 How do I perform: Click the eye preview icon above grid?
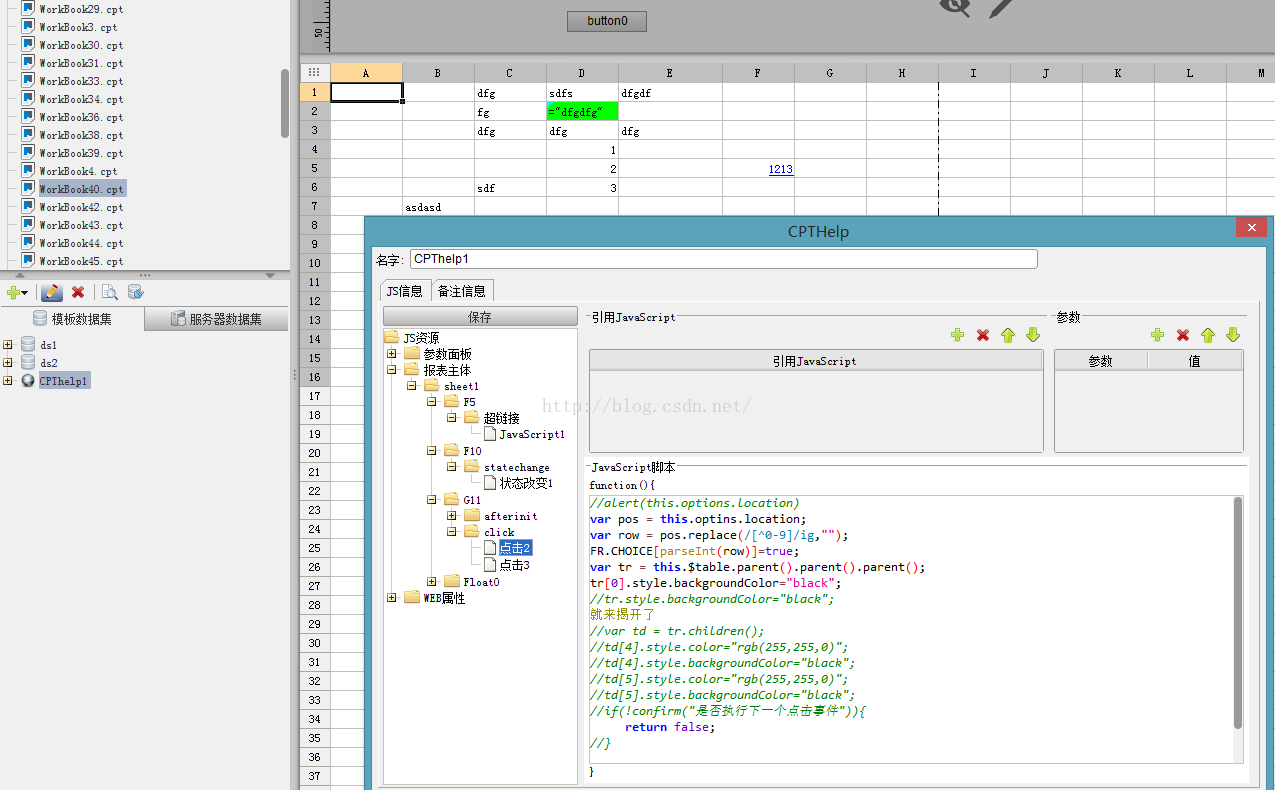(x=955, y=6)
